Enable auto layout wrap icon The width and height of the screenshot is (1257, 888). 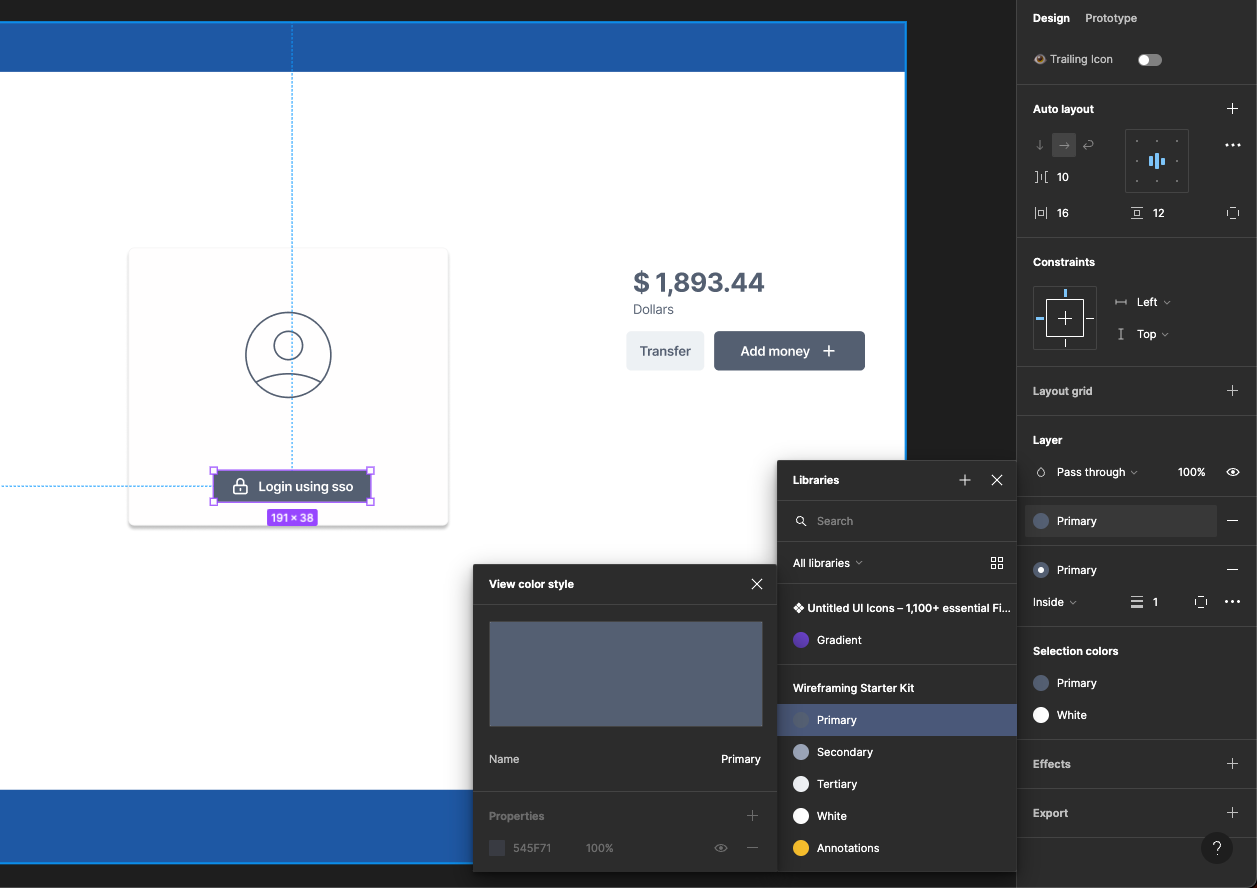1087,145
